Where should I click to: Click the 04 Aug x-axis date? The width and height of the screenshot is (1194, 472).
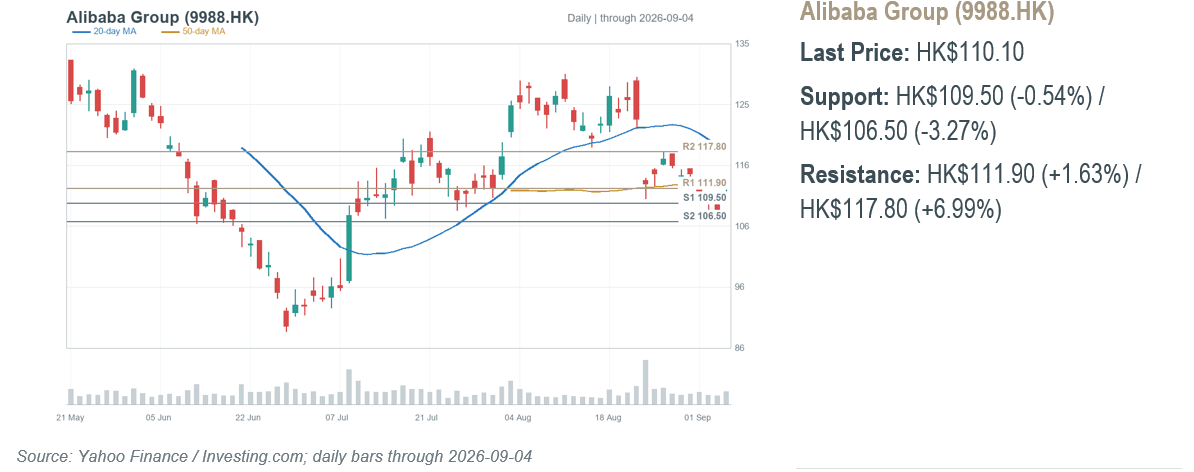point(518,418)
